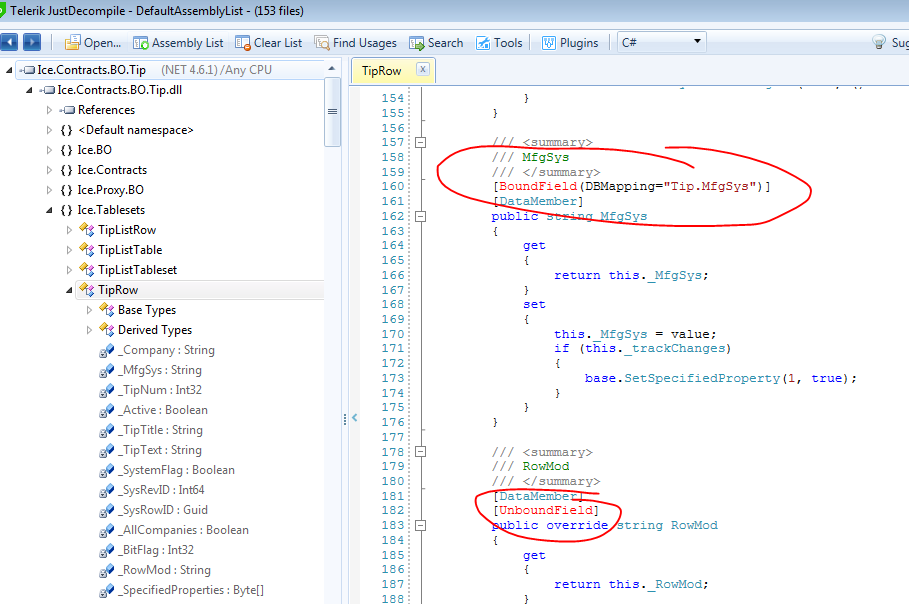This screenshot has width=909, height=604.
Task: Collapse the Ice.Tablesets namespace
Action: click(49, 210)
